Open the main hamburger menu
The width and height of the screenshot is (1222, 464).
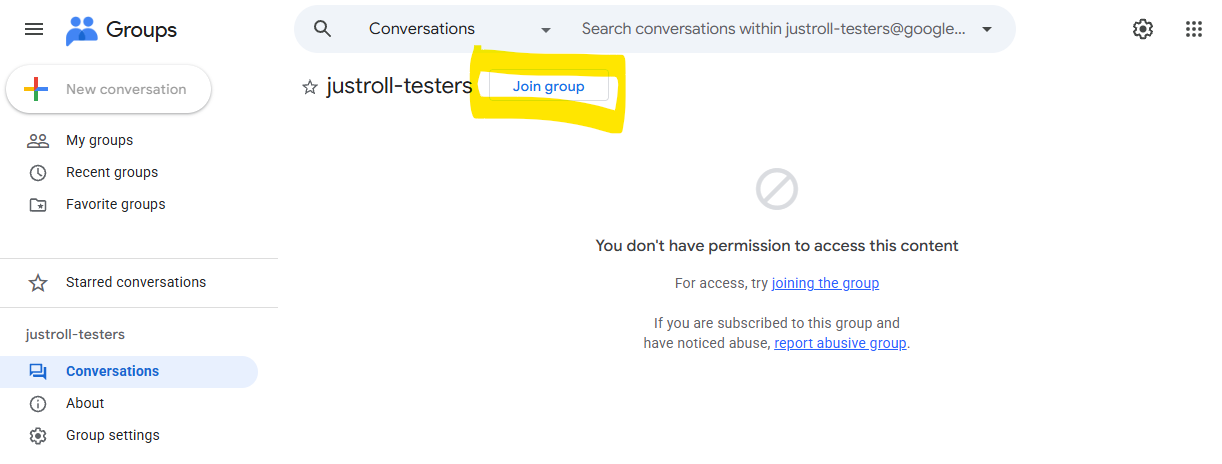click(34, 29)
